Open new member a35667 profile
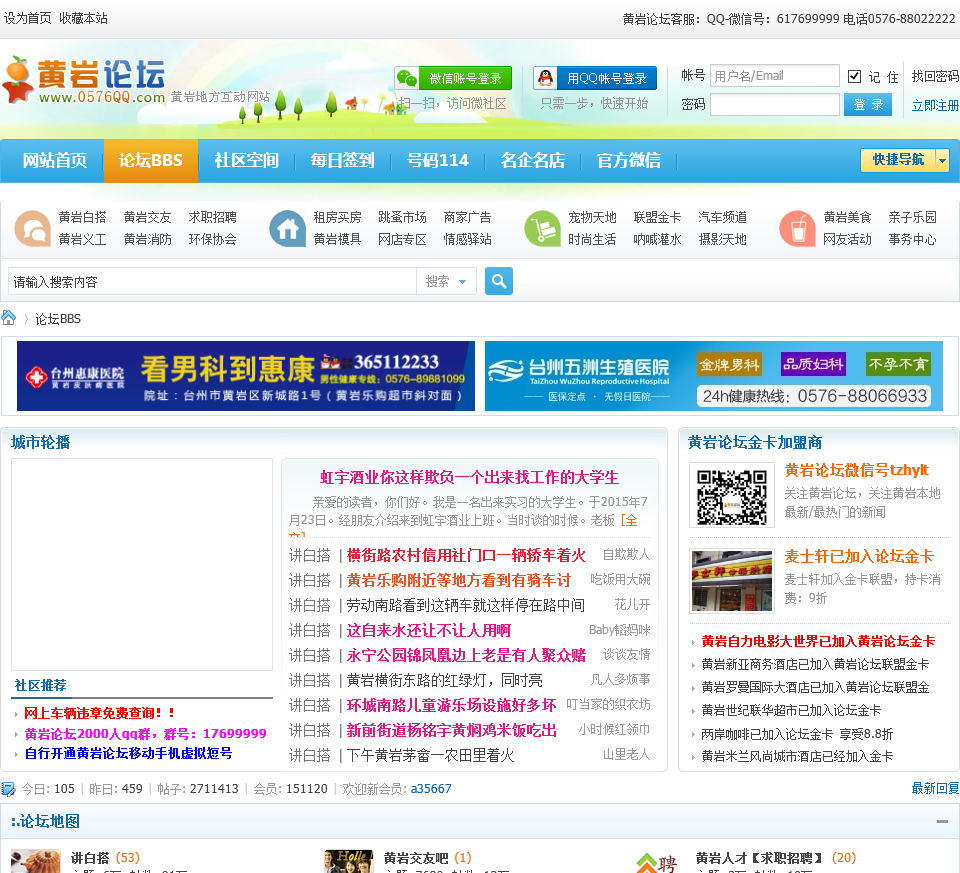Viewport: 960px width, 873px height. coord(431,789)
